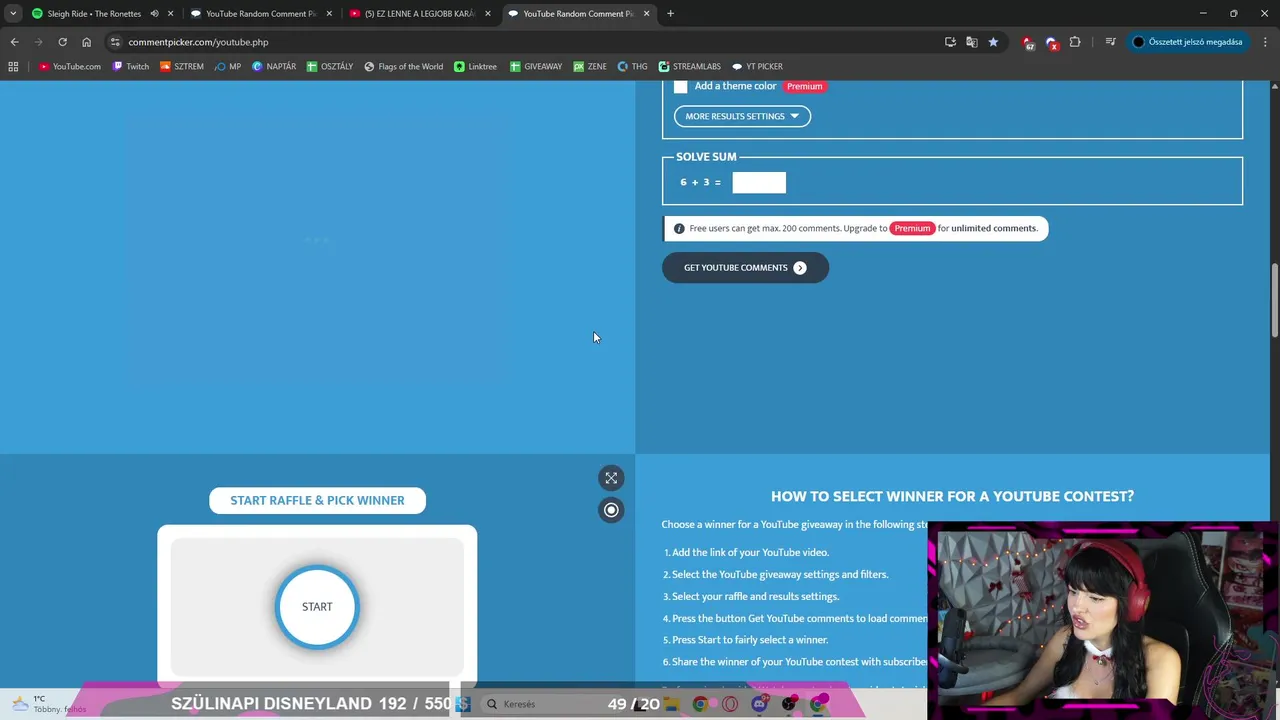
Task: Open red extension icon with 67 badge
Action: (1028, 42)
